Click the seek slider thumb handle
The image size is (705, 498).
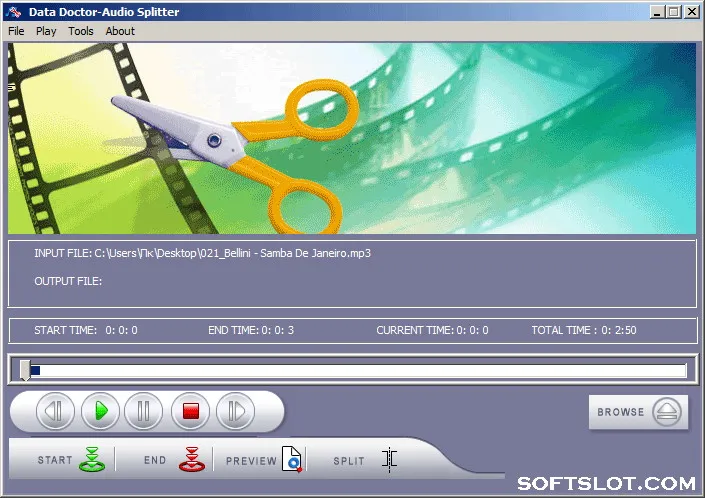(25, 370)
